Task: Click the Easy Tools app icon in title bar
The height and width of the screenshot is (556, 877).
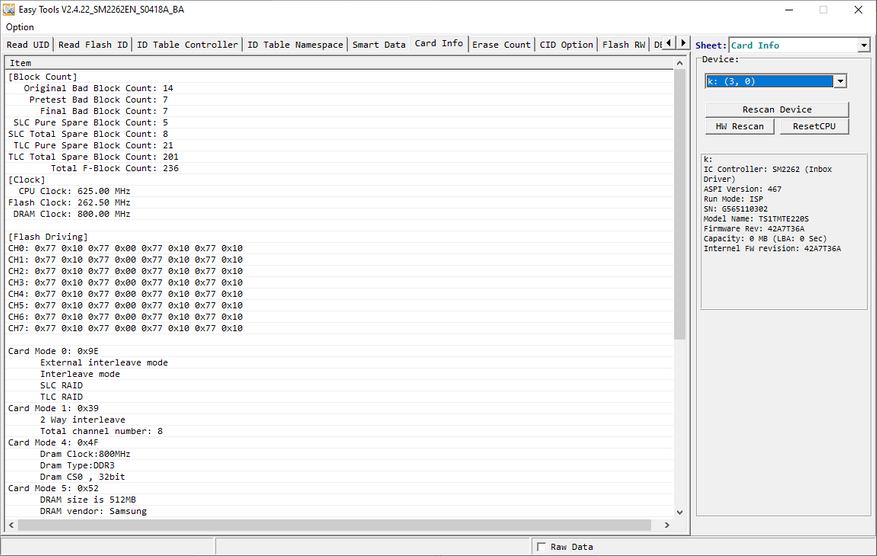Action: (10, 9)
